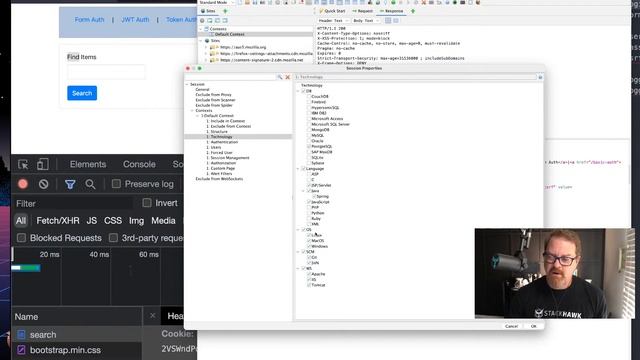Click the help icon beside the Technology title

coord(540,77)
